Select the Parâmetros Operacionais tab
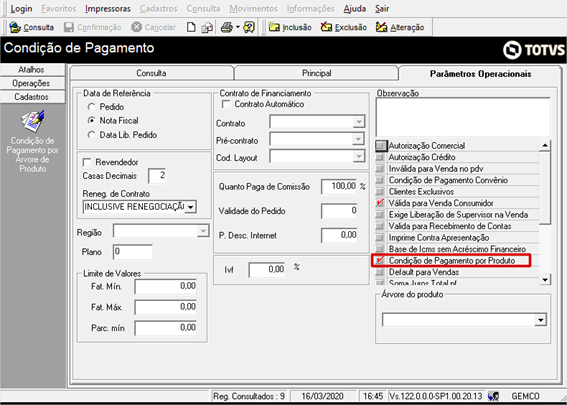The height and width of the screenshot is (405, 567). click(x=481, y=74)
